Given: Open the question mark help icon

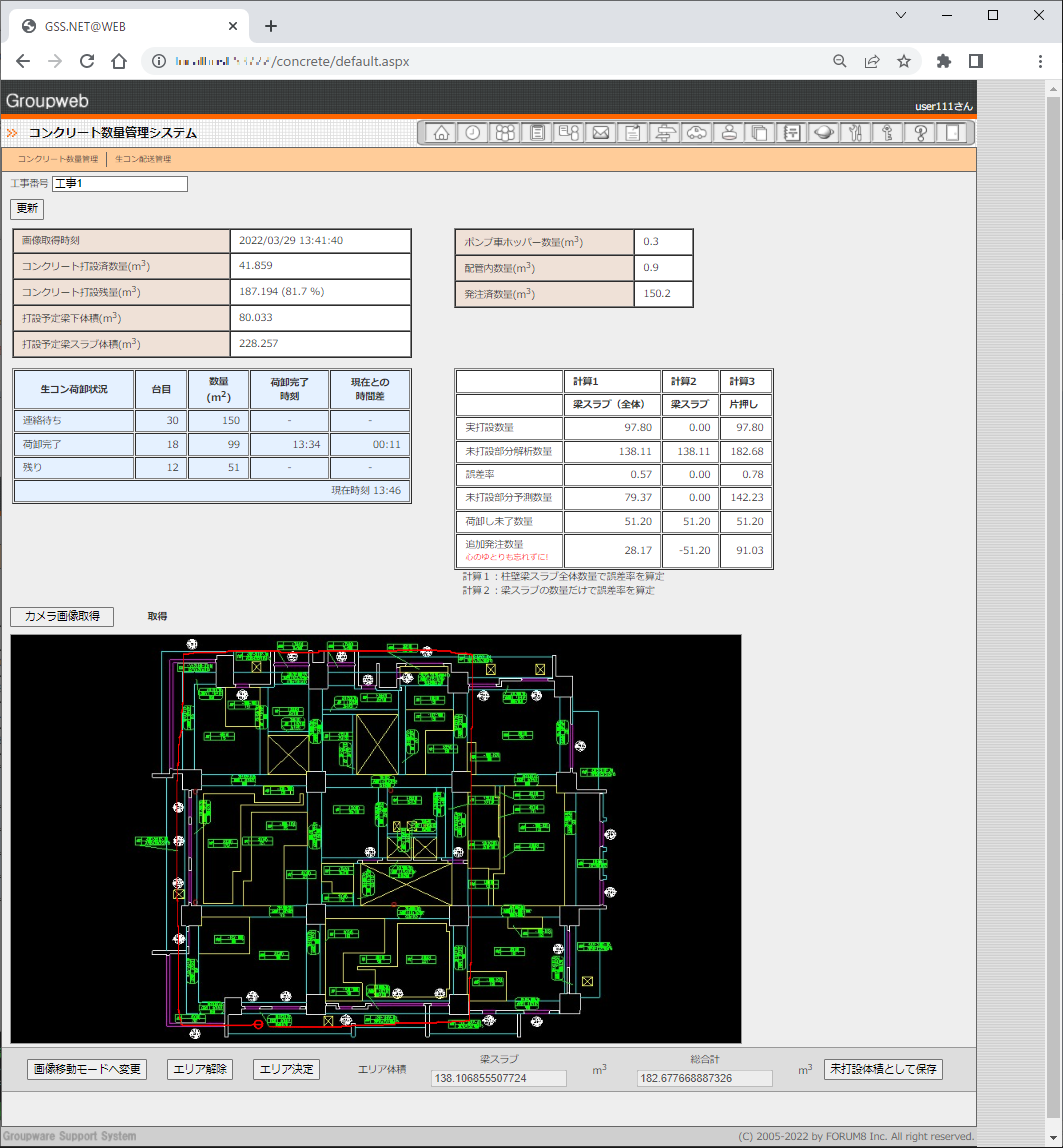Looking at the screenshot, I should tap(921, 133).
